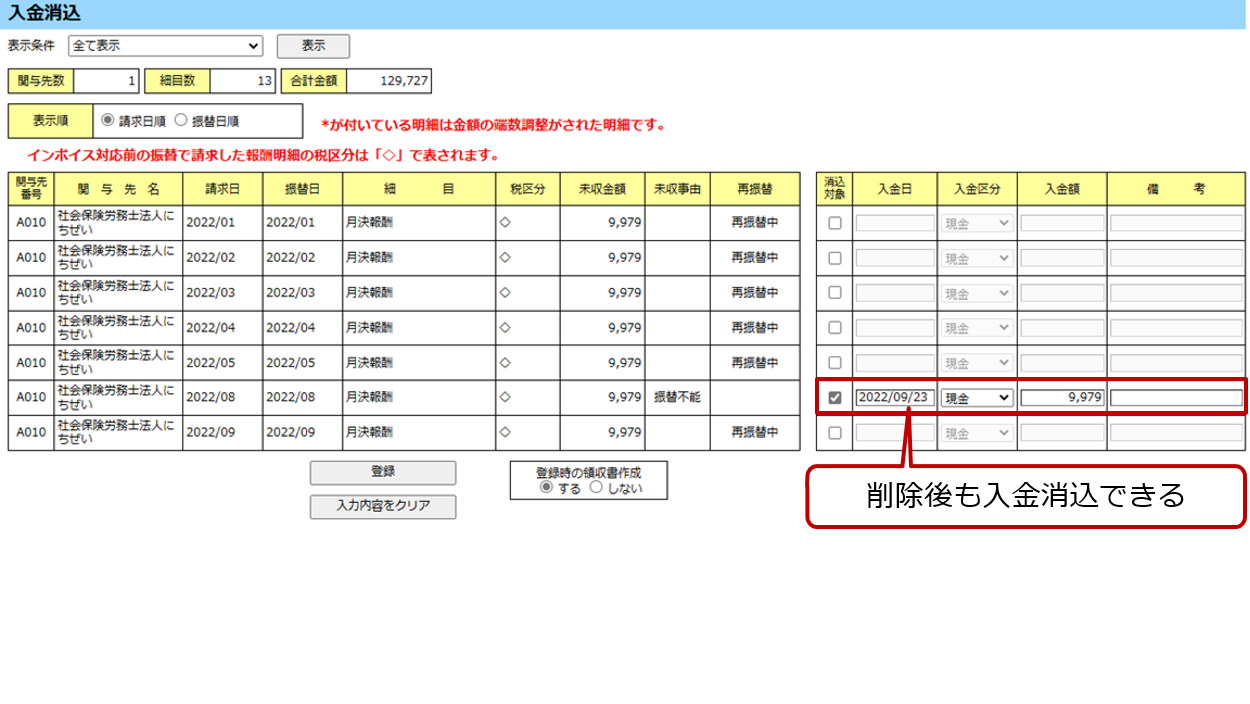Click the 細目数 field showing 13
1250x704 pixels.
(x=243, y=81)
